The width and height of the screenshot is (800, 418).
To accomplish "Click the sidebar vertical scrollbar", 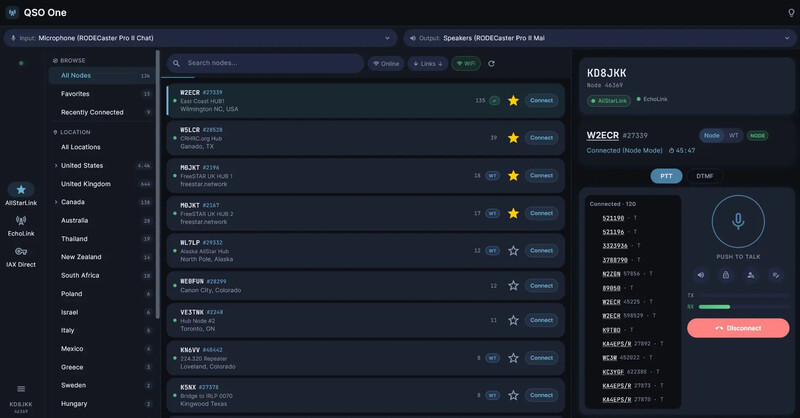I will [x=158, y=184].
